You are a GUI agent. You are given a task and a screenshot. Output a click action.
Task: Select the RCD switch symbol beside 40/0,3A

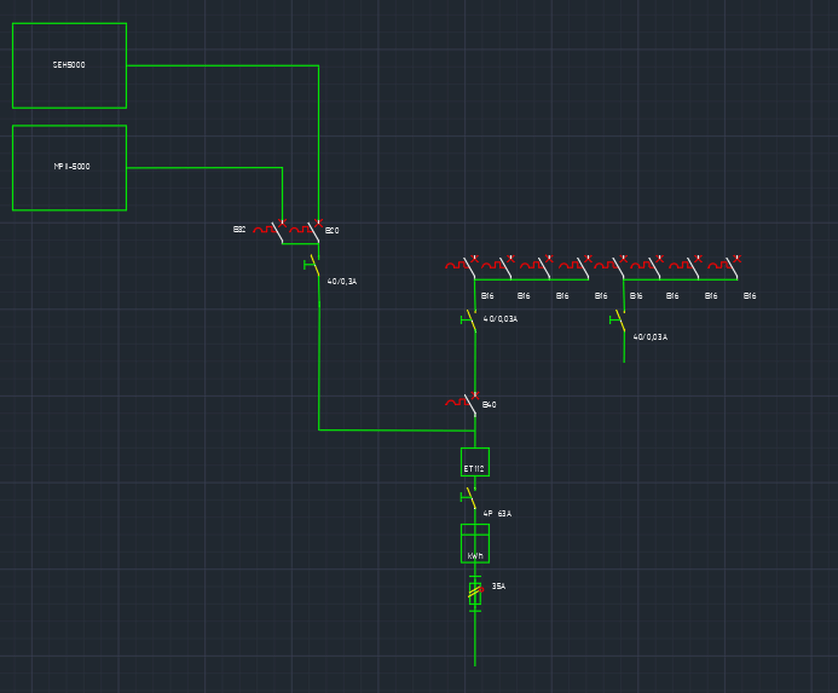coord(312,266)
